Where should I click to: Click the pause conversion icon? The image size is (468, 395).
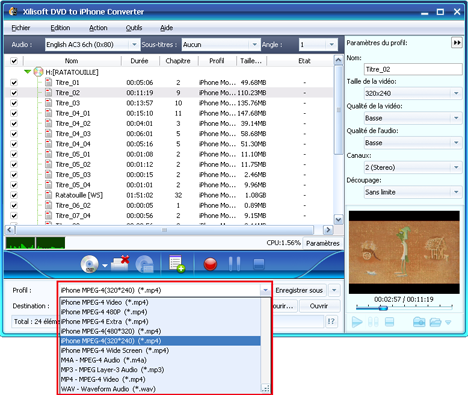[x=234, y=264]
